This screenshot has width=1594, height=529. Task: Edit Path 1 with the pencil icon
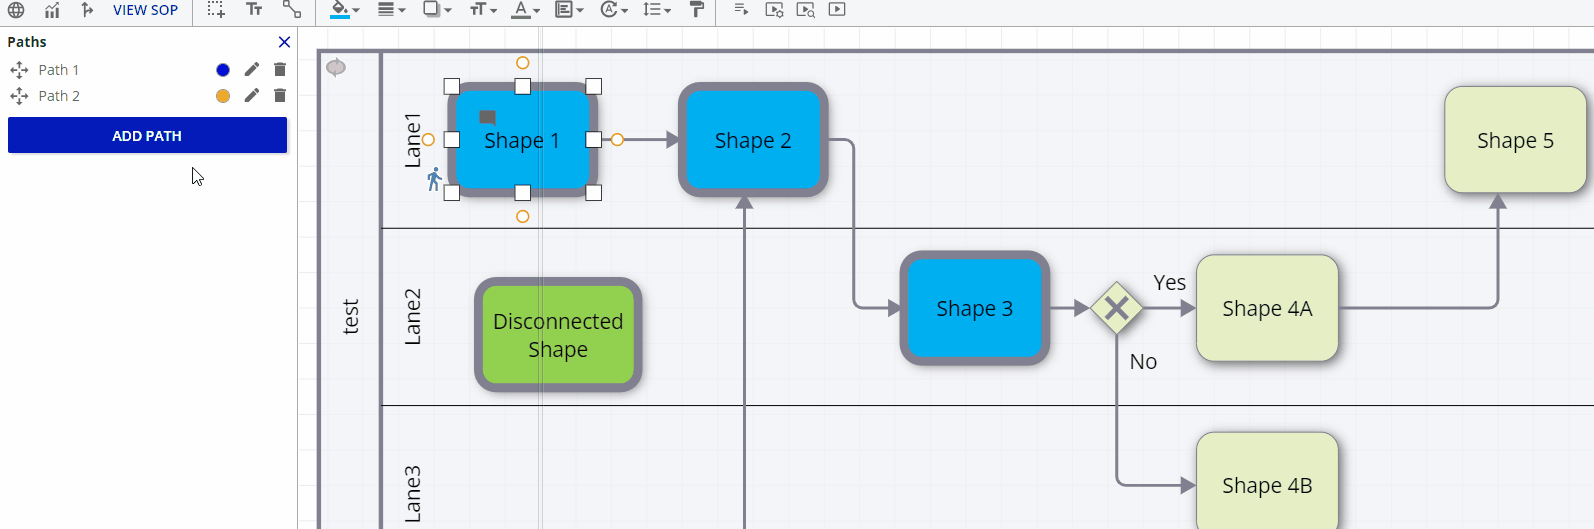click(252, 69)
